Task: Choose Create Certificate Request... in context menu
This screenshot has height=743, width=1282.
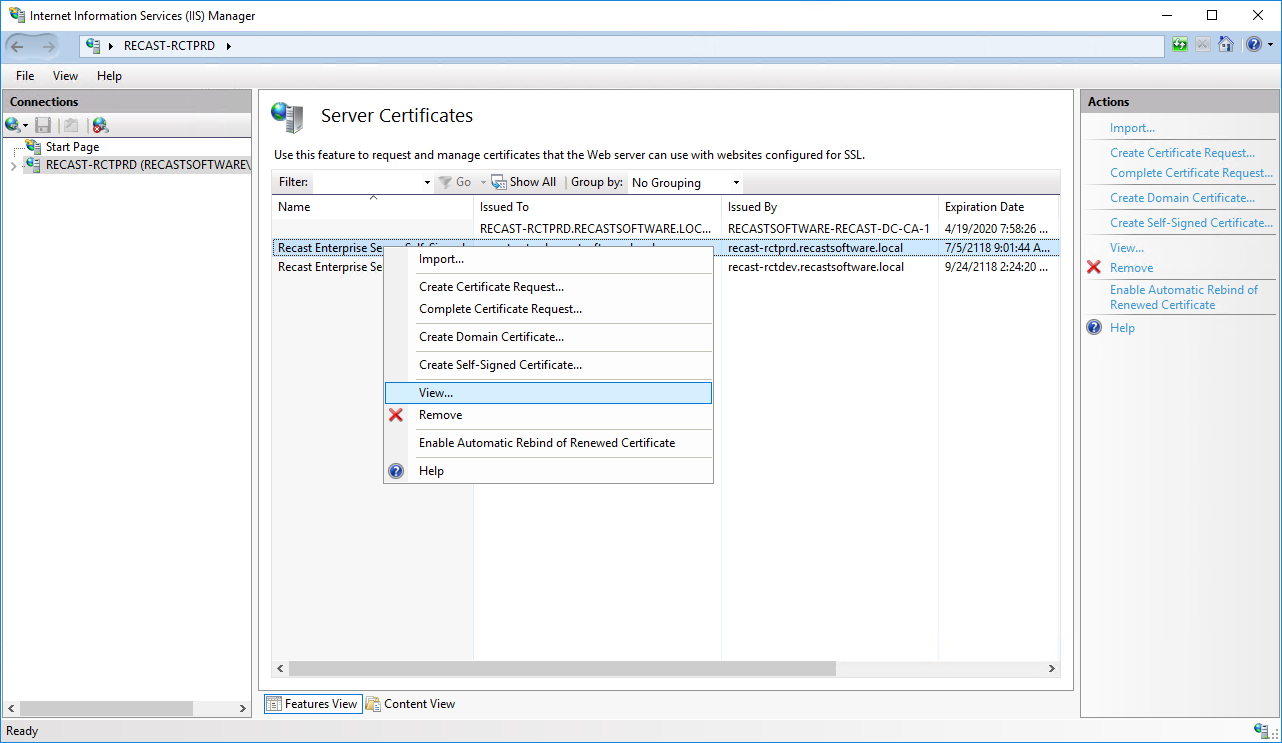Action: coord(548,287)
